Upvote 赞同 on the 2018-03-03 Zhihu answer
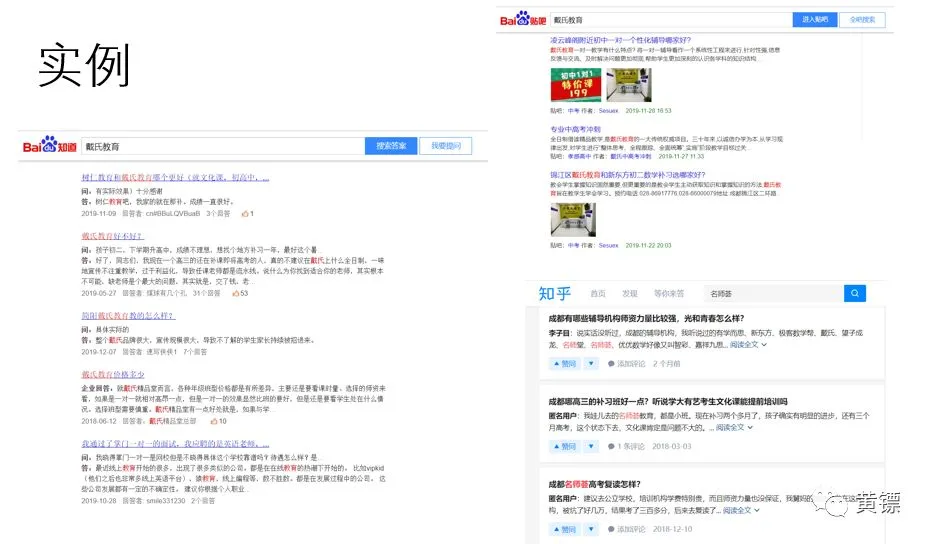The image size is (931, 544). point(564,446)
